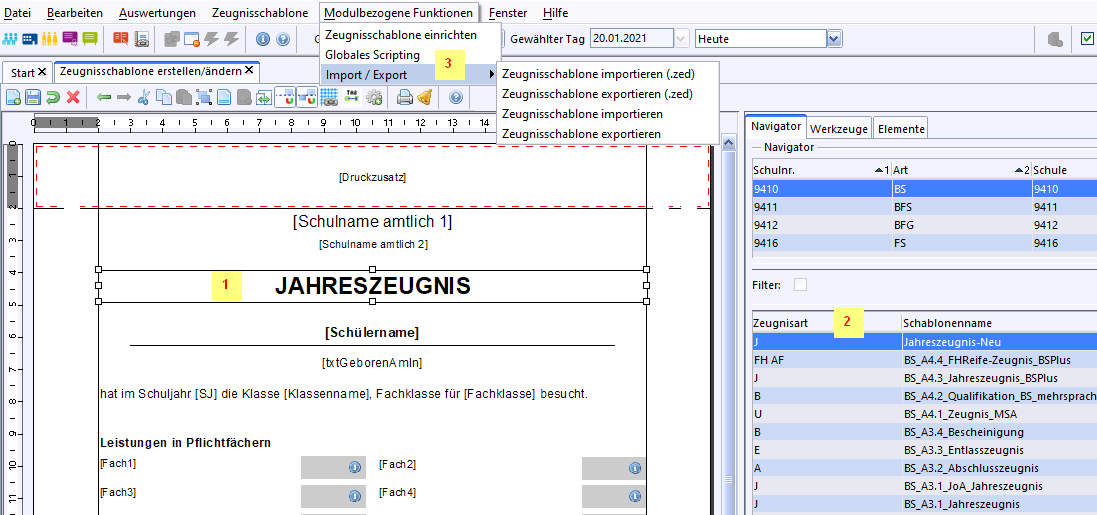1097x515 pixels.
Task: Select Zeugnisschablone exportieren (.zed)
Action: (597, 93)
